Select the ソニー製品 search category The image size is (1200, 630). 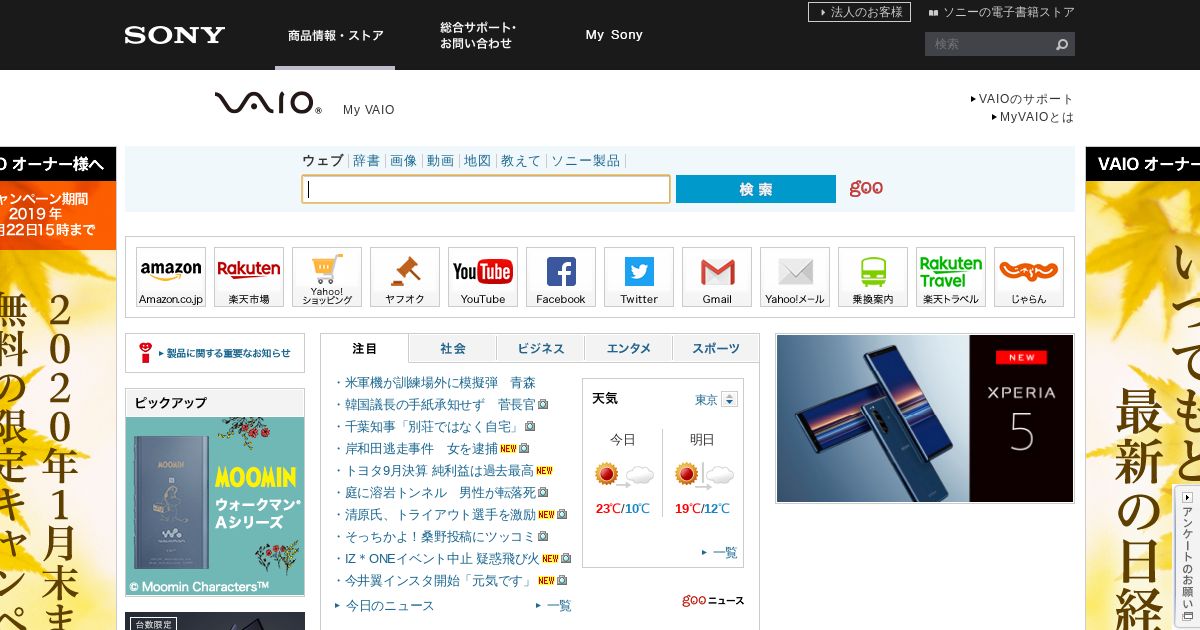(x=586, y=160)
